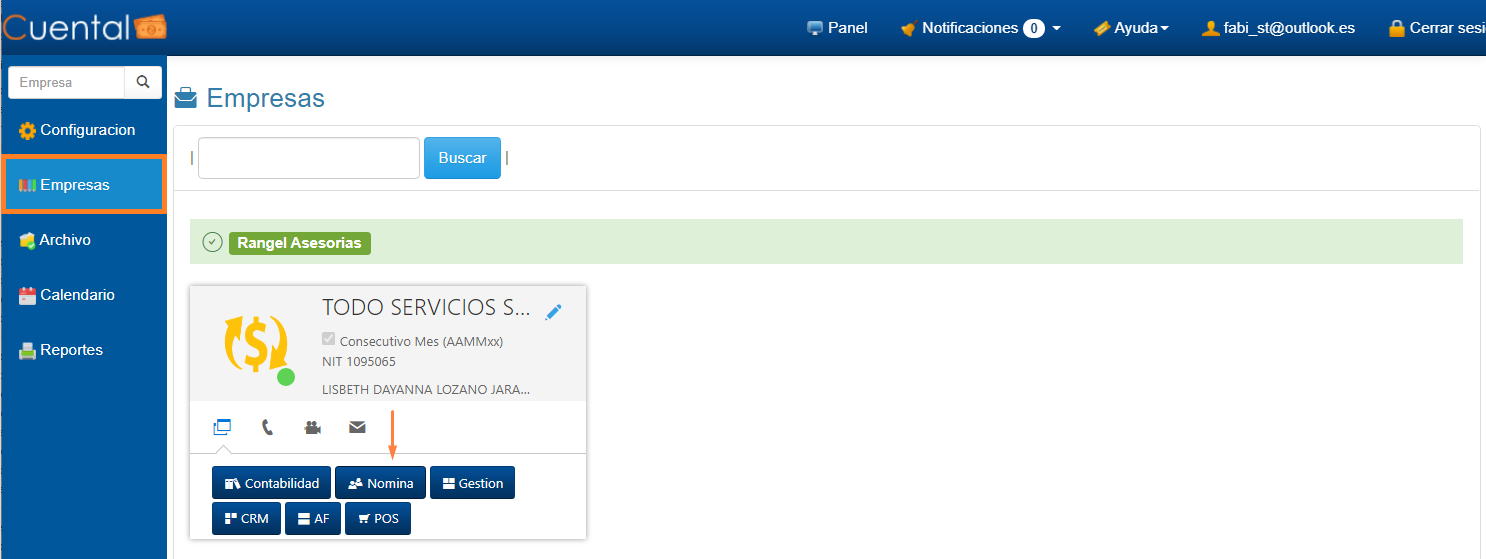Focus the company search text field beside Buscar
The width and height of the screenshot is (1486, 559).
[308, 158]
